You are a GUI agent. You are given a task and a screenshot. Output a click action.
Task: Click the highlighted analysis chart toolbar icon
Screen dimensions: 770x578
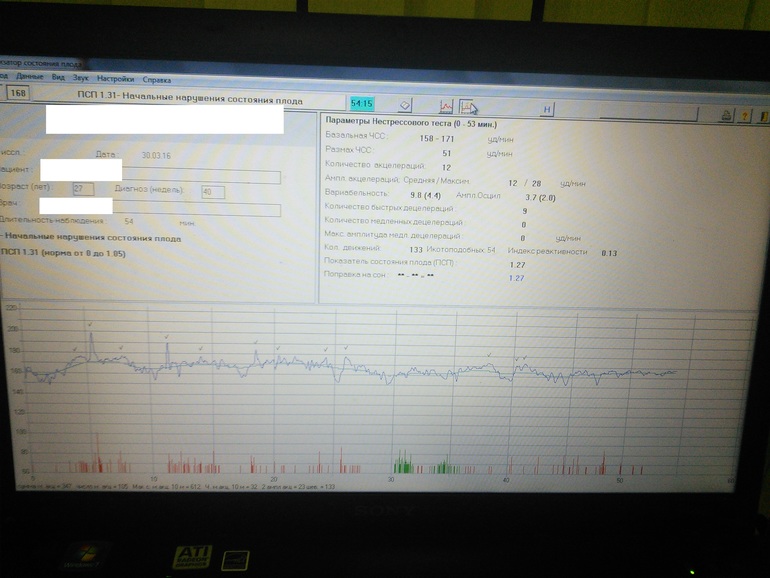(468, 107)
